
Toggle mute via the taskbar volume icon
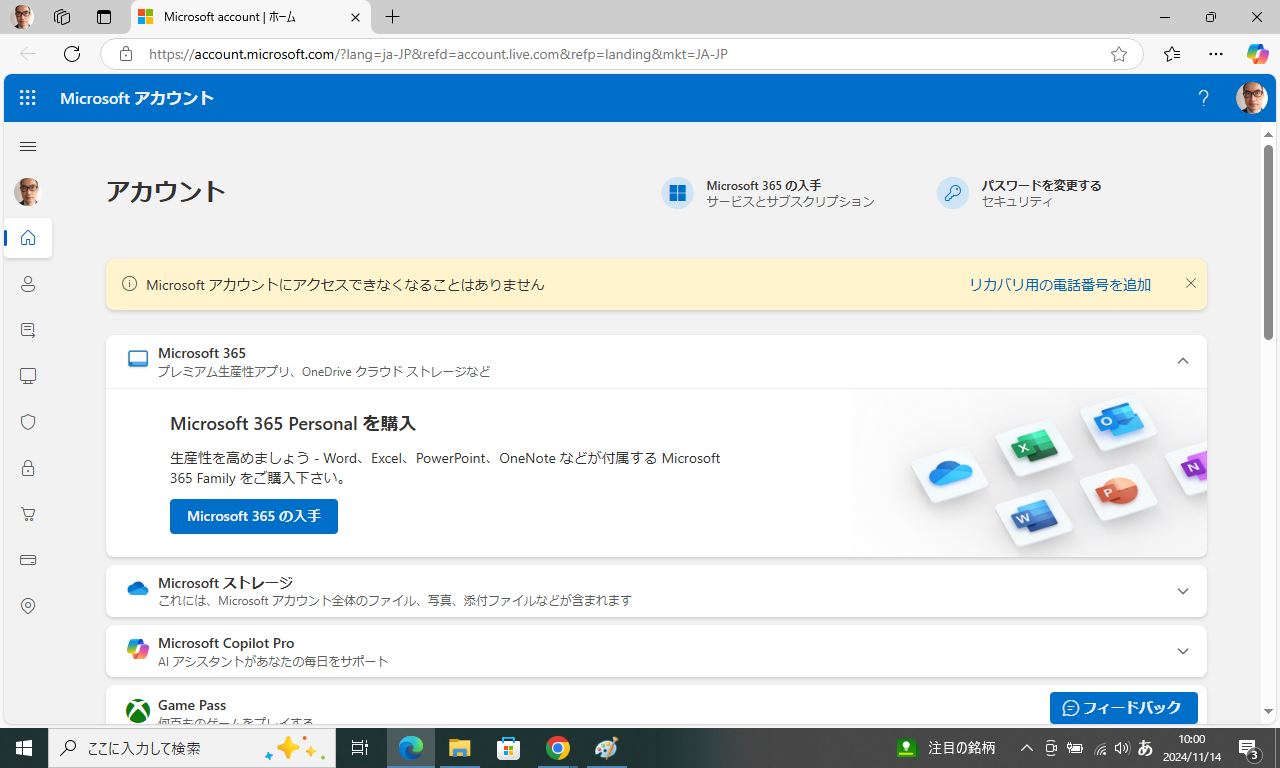1121,747
